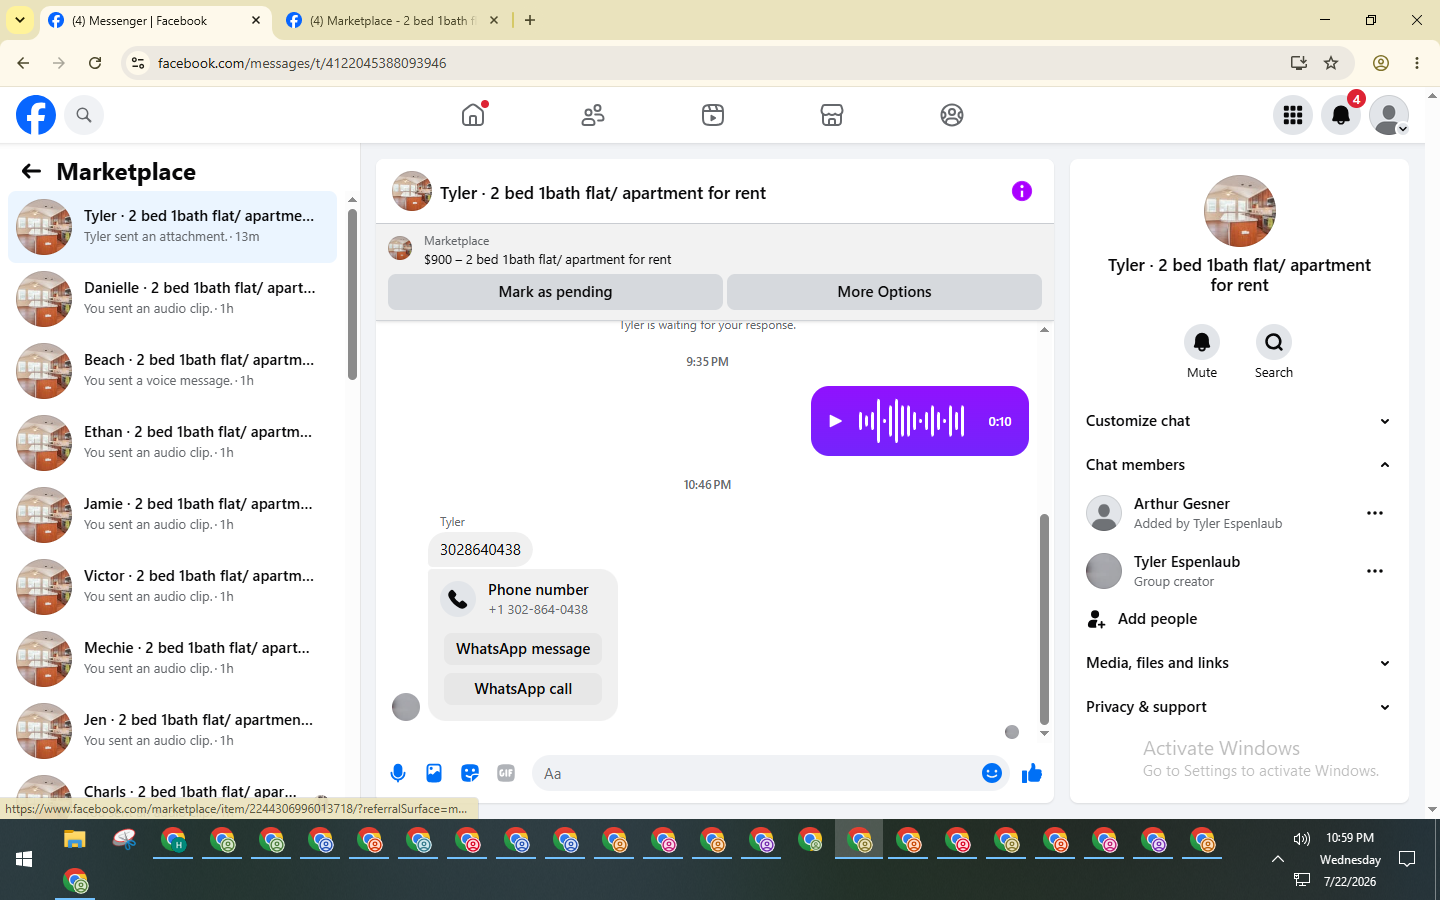The width and height of the screenshot is (1440, 900).
Task: Open Jen conversation in the list
Action: (x=172, y=731)
